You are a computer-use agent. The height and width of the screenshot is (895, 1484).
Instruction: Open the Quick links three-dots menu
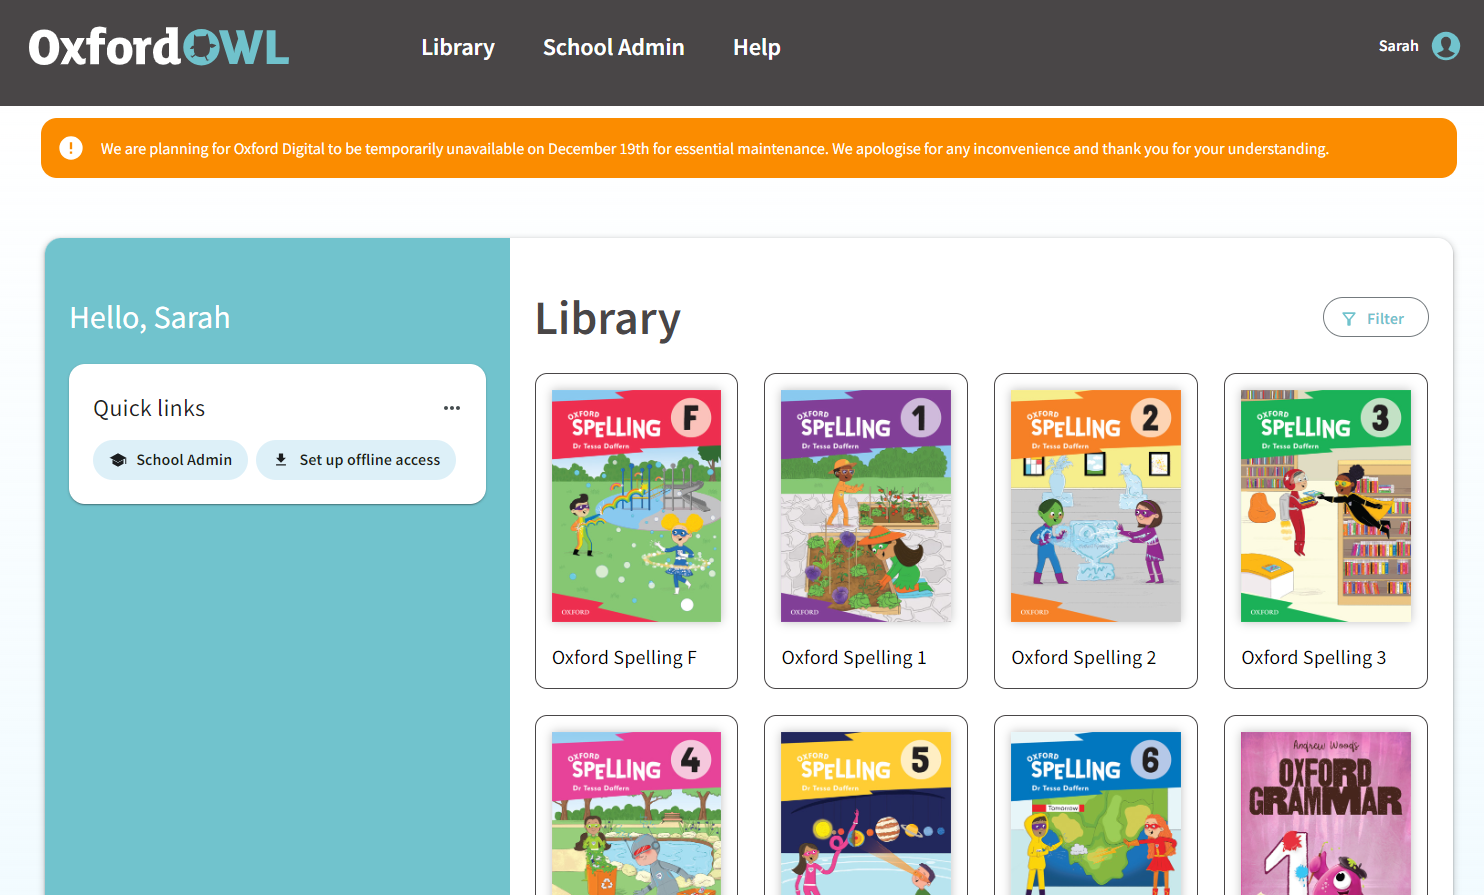point(452,408)
